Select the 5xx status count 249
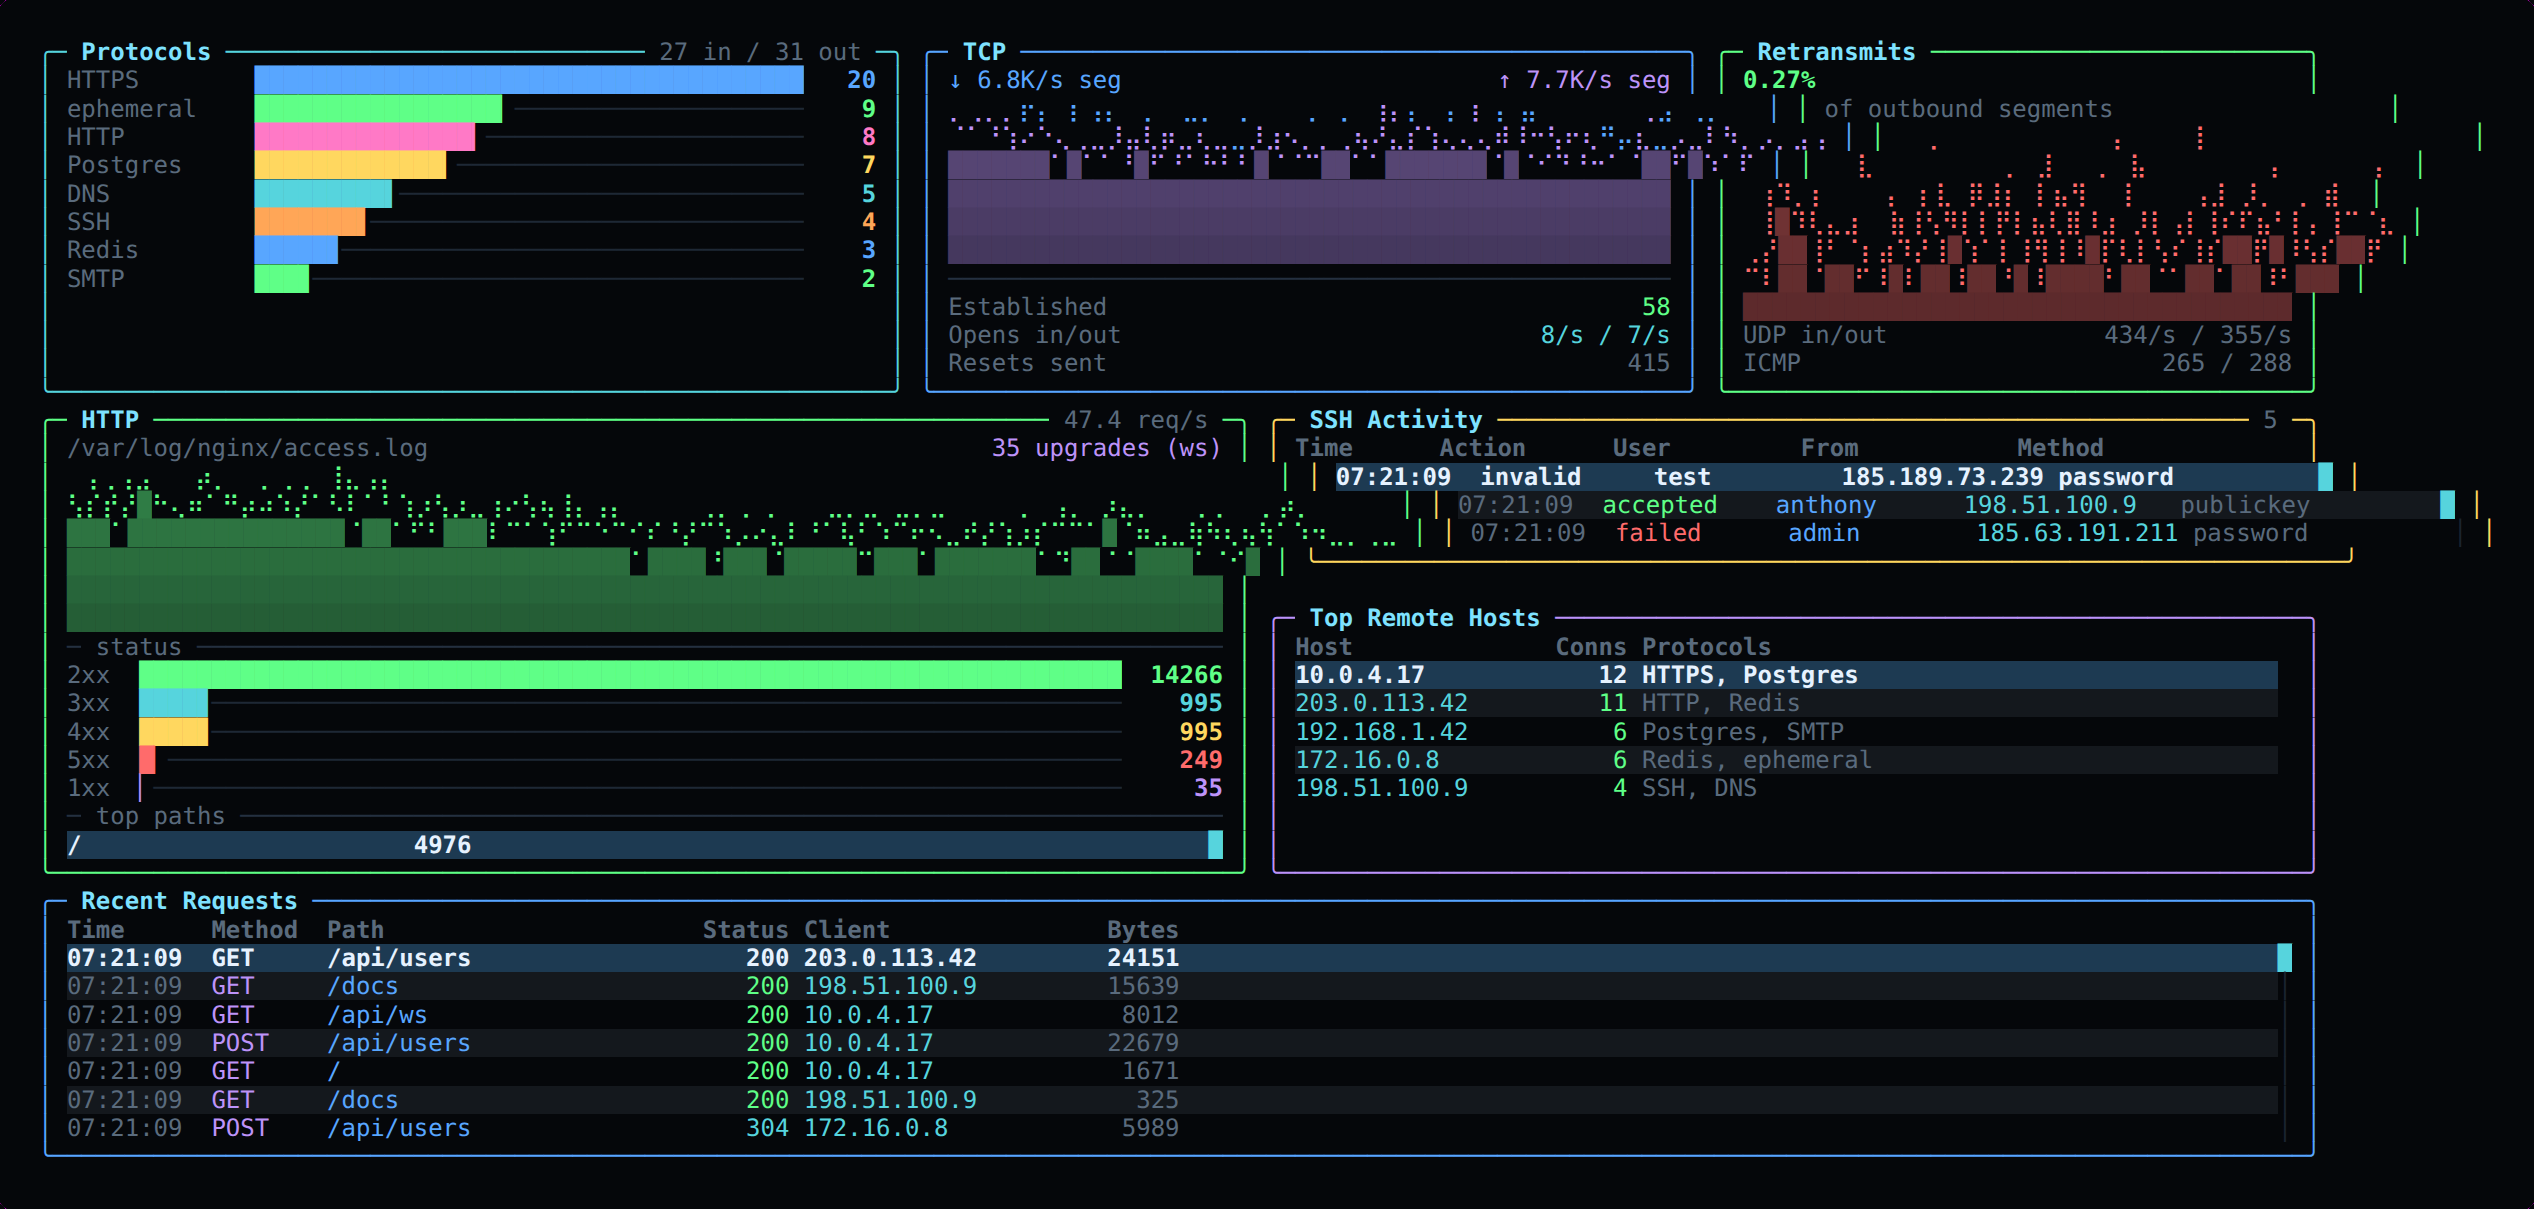Screen dimensions: 2534x1209 (1201, 760)
